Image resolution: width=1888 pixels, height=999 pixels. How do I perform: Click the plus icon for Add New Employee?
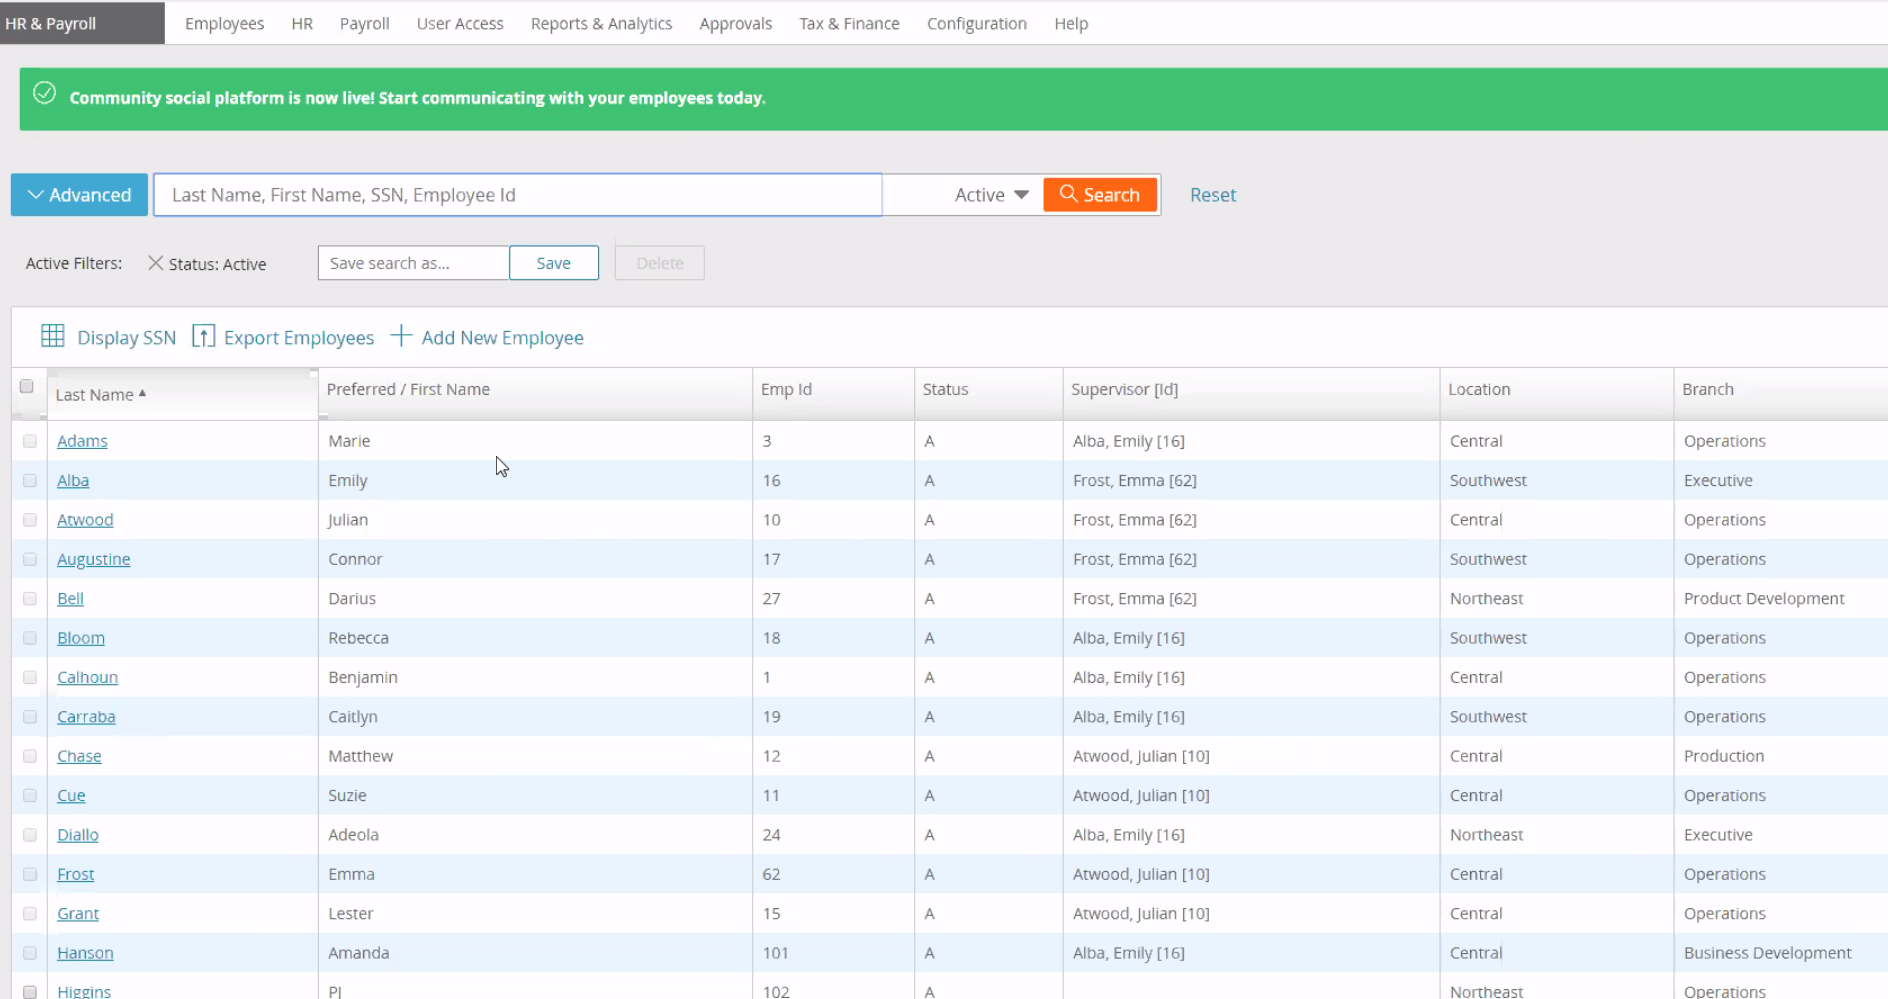click(x=400, y=336)
